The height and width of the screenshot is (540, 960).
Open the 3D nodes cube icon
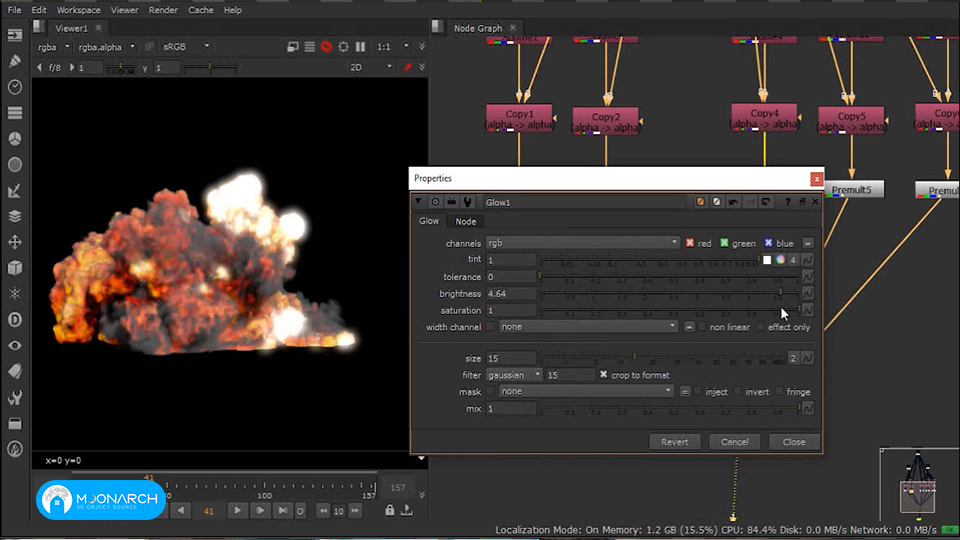(15, 268)
